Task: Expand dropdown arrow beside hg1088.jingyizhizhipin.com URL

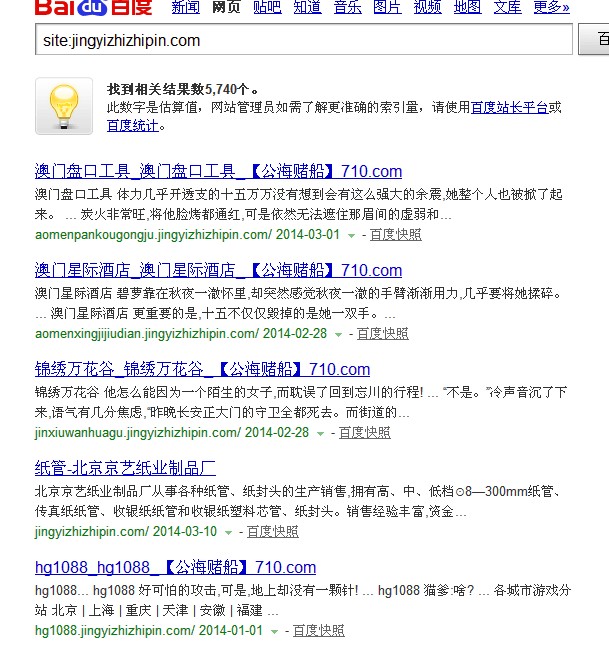Action: coord(274,631)
